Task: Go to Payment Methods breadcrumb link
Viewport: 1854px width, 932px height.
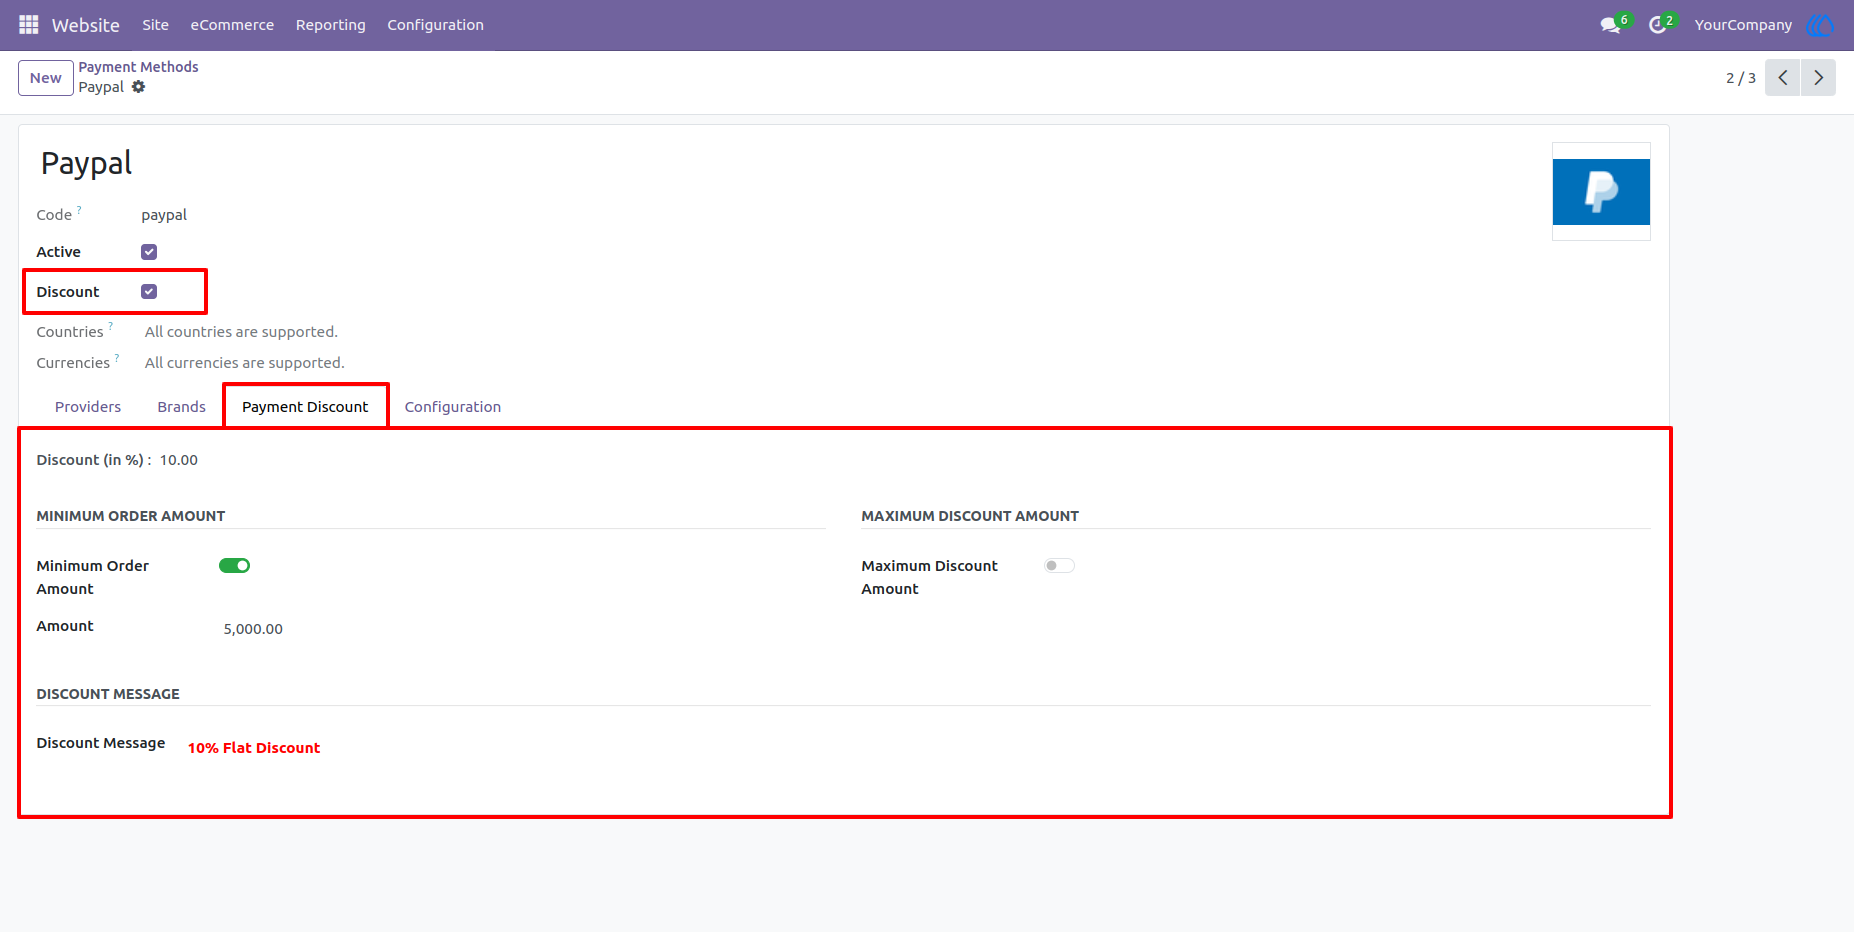Action: coord(139,67)
